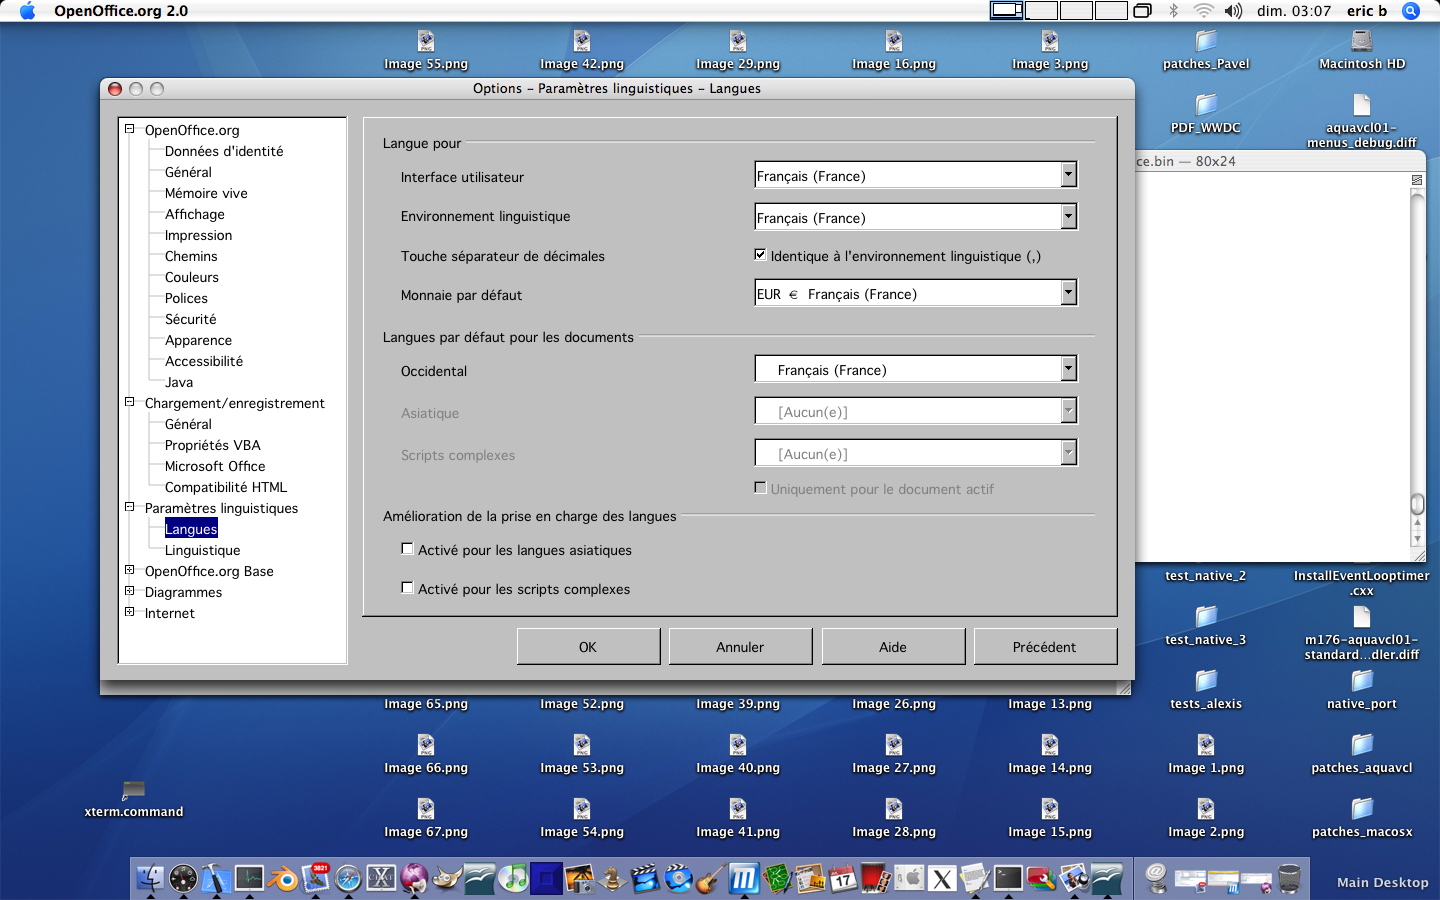The image size is (1440, 900).
Task: Open GarageBand from the Dock
Action: coord(711,878)
